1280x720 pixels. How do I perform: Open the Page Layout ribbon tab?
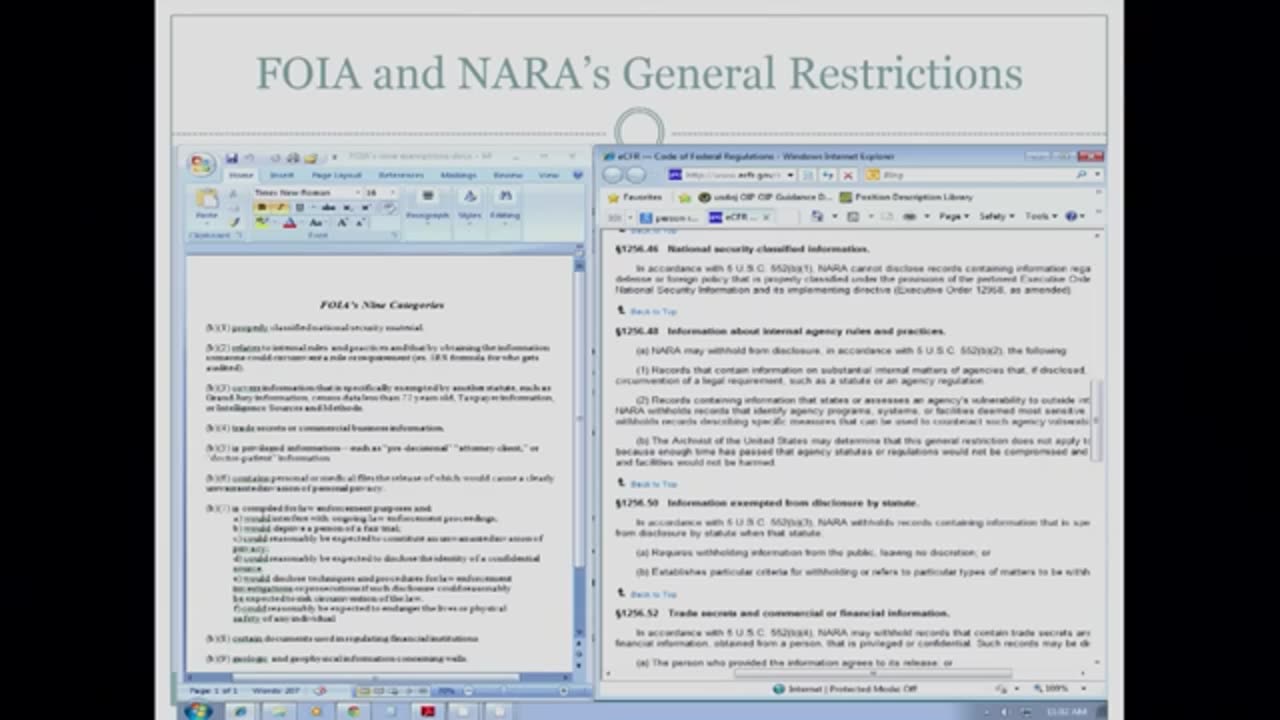336,175
